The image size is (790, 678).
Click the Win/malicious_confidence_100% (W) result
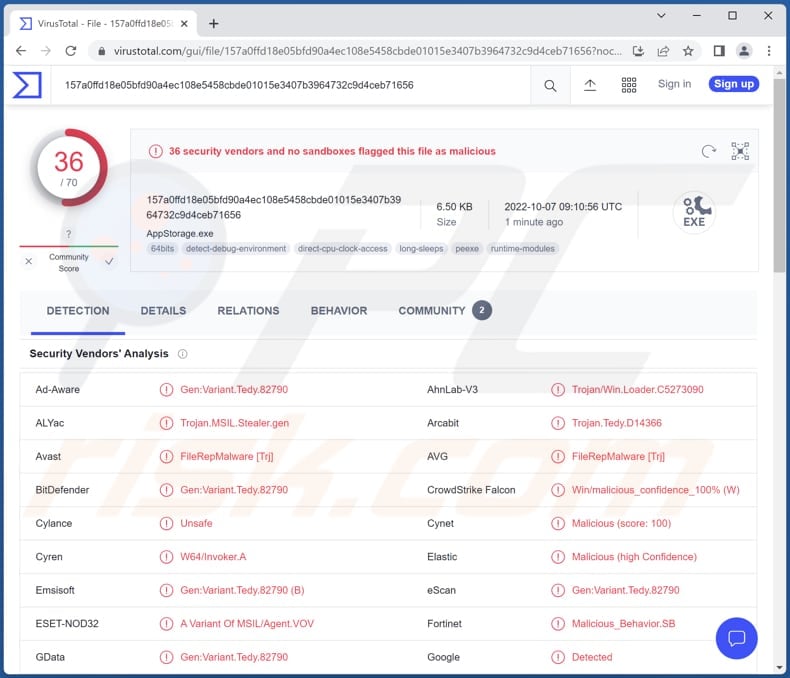click(x=655, y=490)
